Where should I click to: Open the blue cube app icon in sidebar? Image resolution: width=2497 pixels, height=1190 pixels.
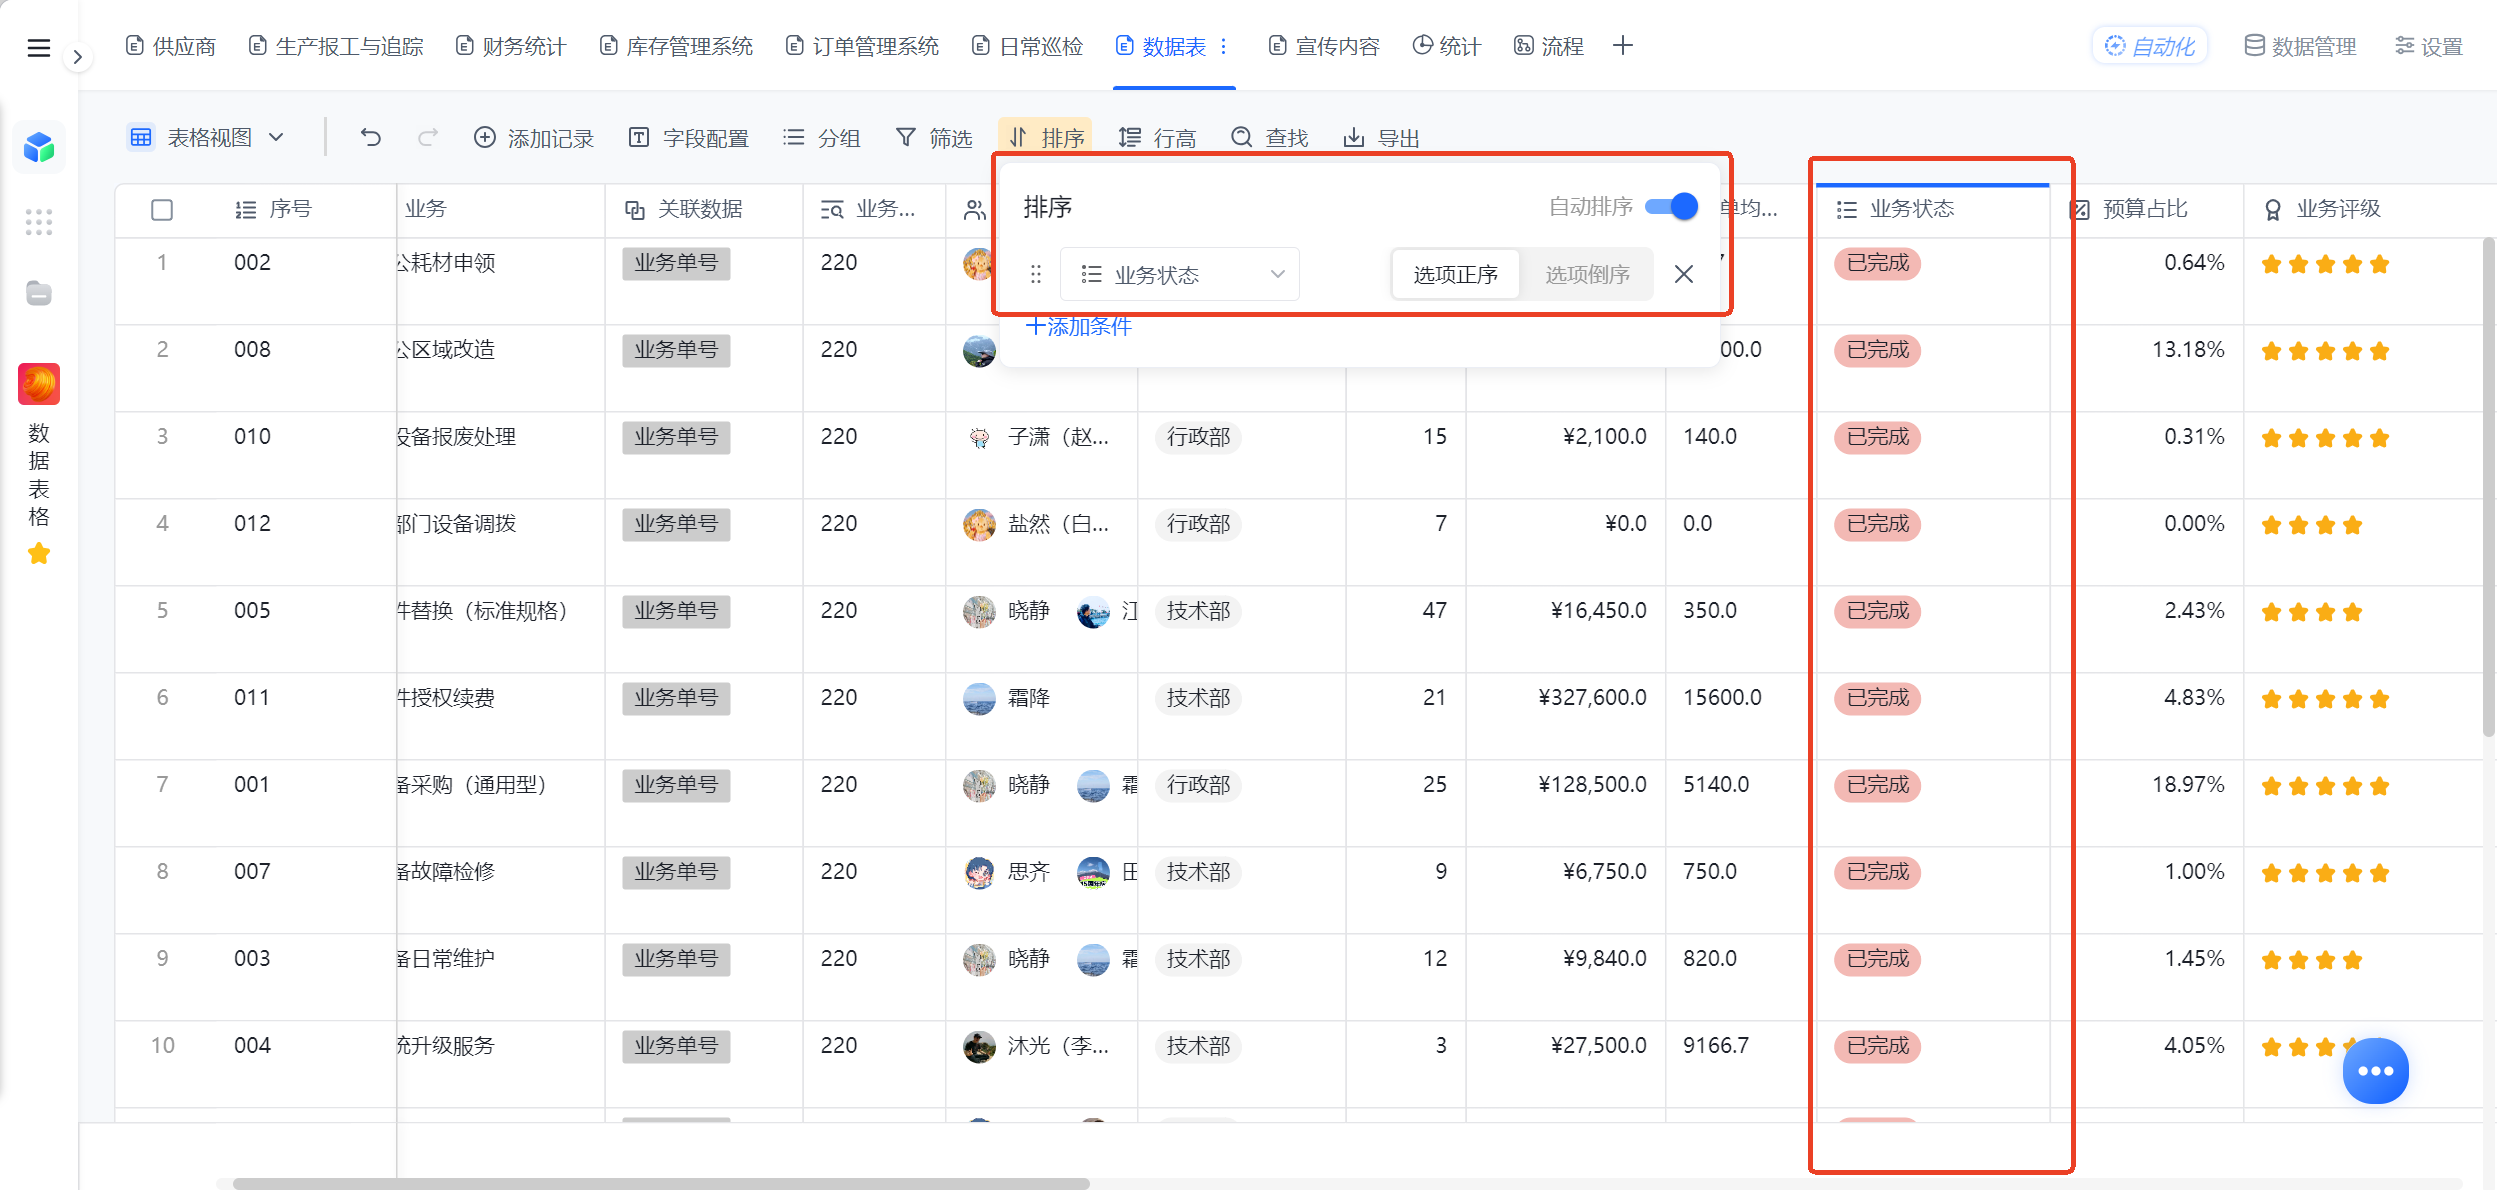click(x=39, y=147)
